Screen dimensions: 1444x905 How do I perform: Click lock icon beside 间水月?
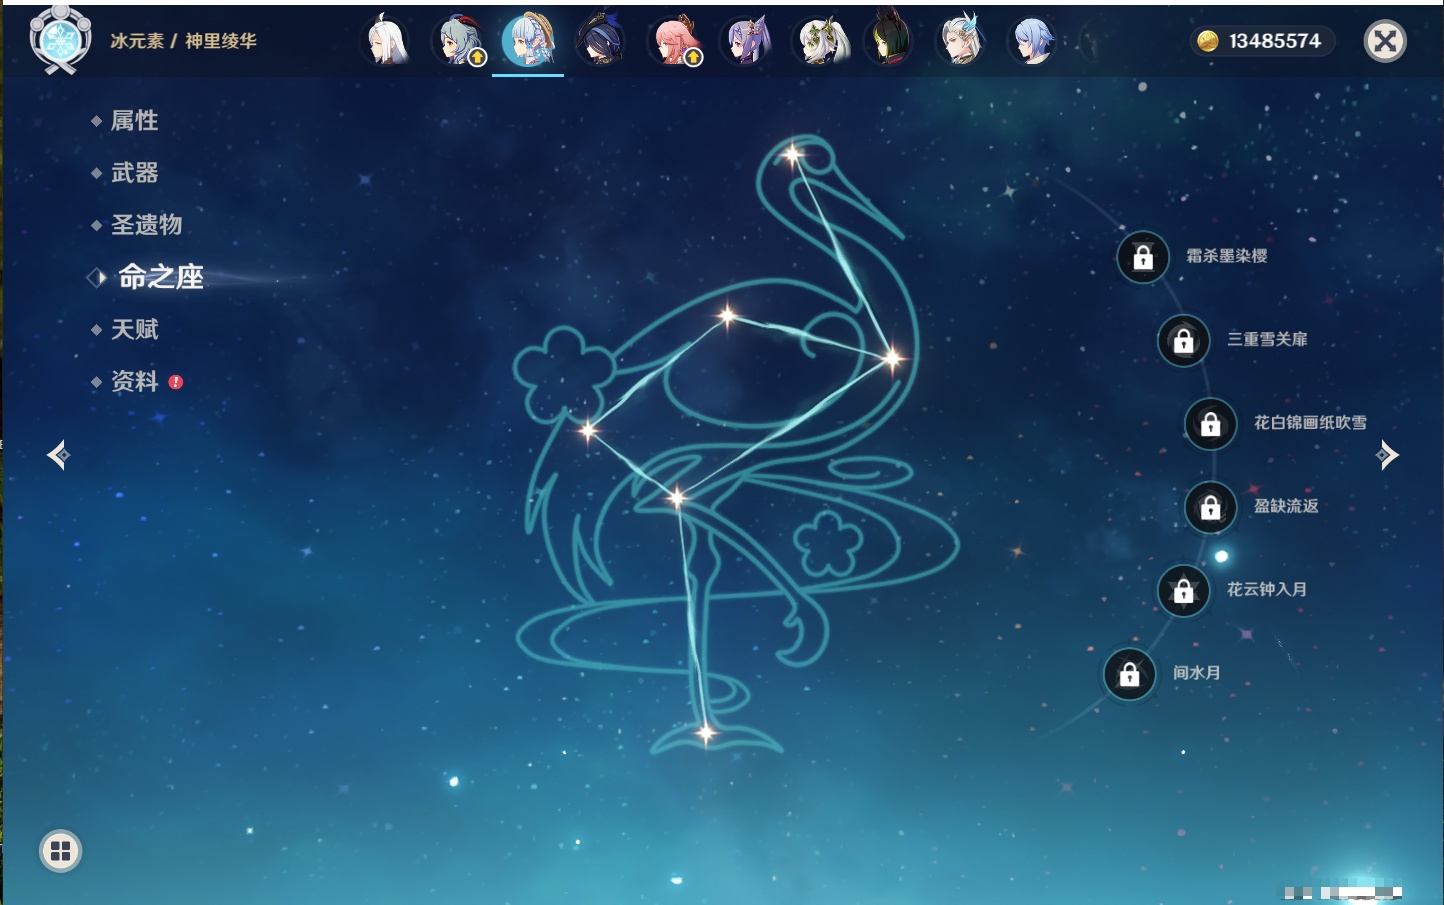(x=1130, y=674)
